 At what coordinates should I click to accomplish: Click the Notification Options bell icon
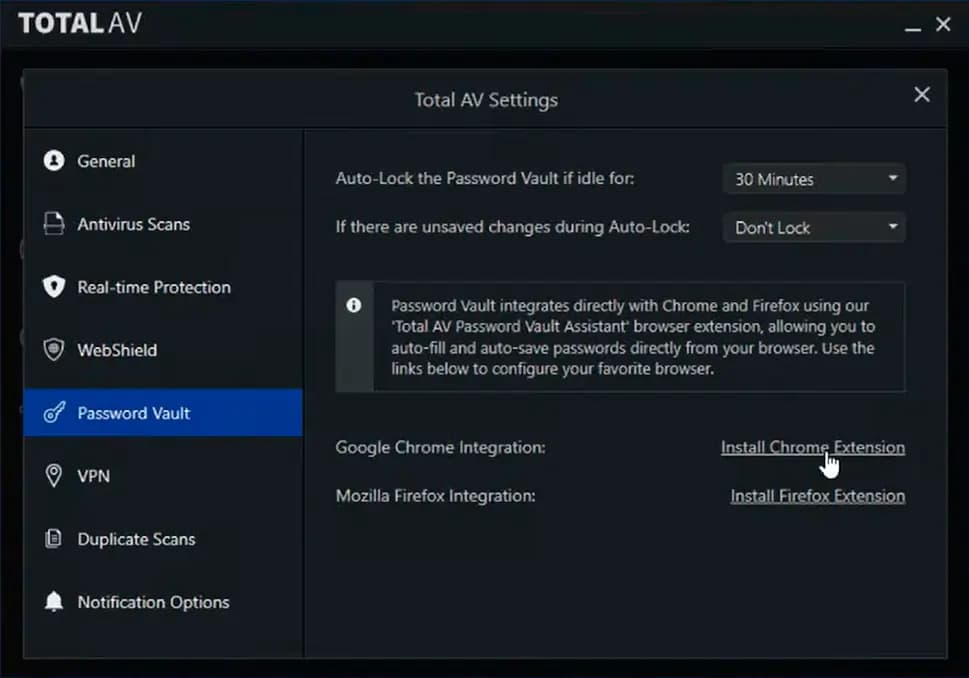54,601
